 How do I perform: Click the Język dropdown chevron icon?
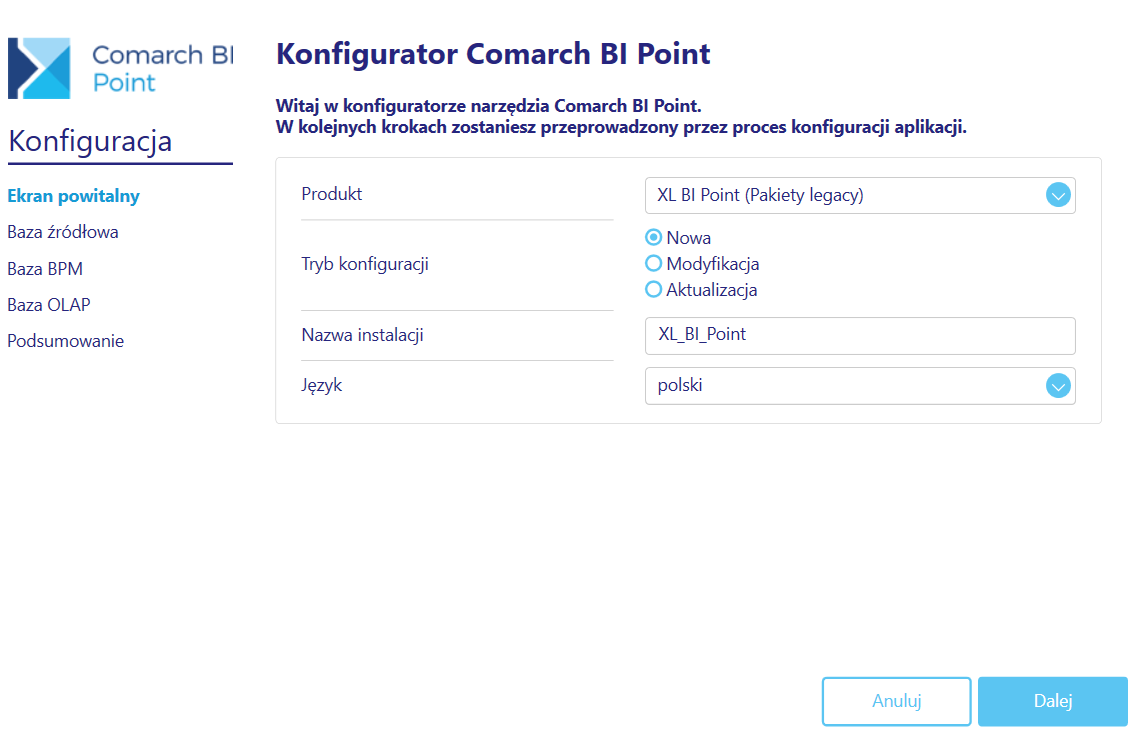pyautogui.click(x=1058, y=385)
